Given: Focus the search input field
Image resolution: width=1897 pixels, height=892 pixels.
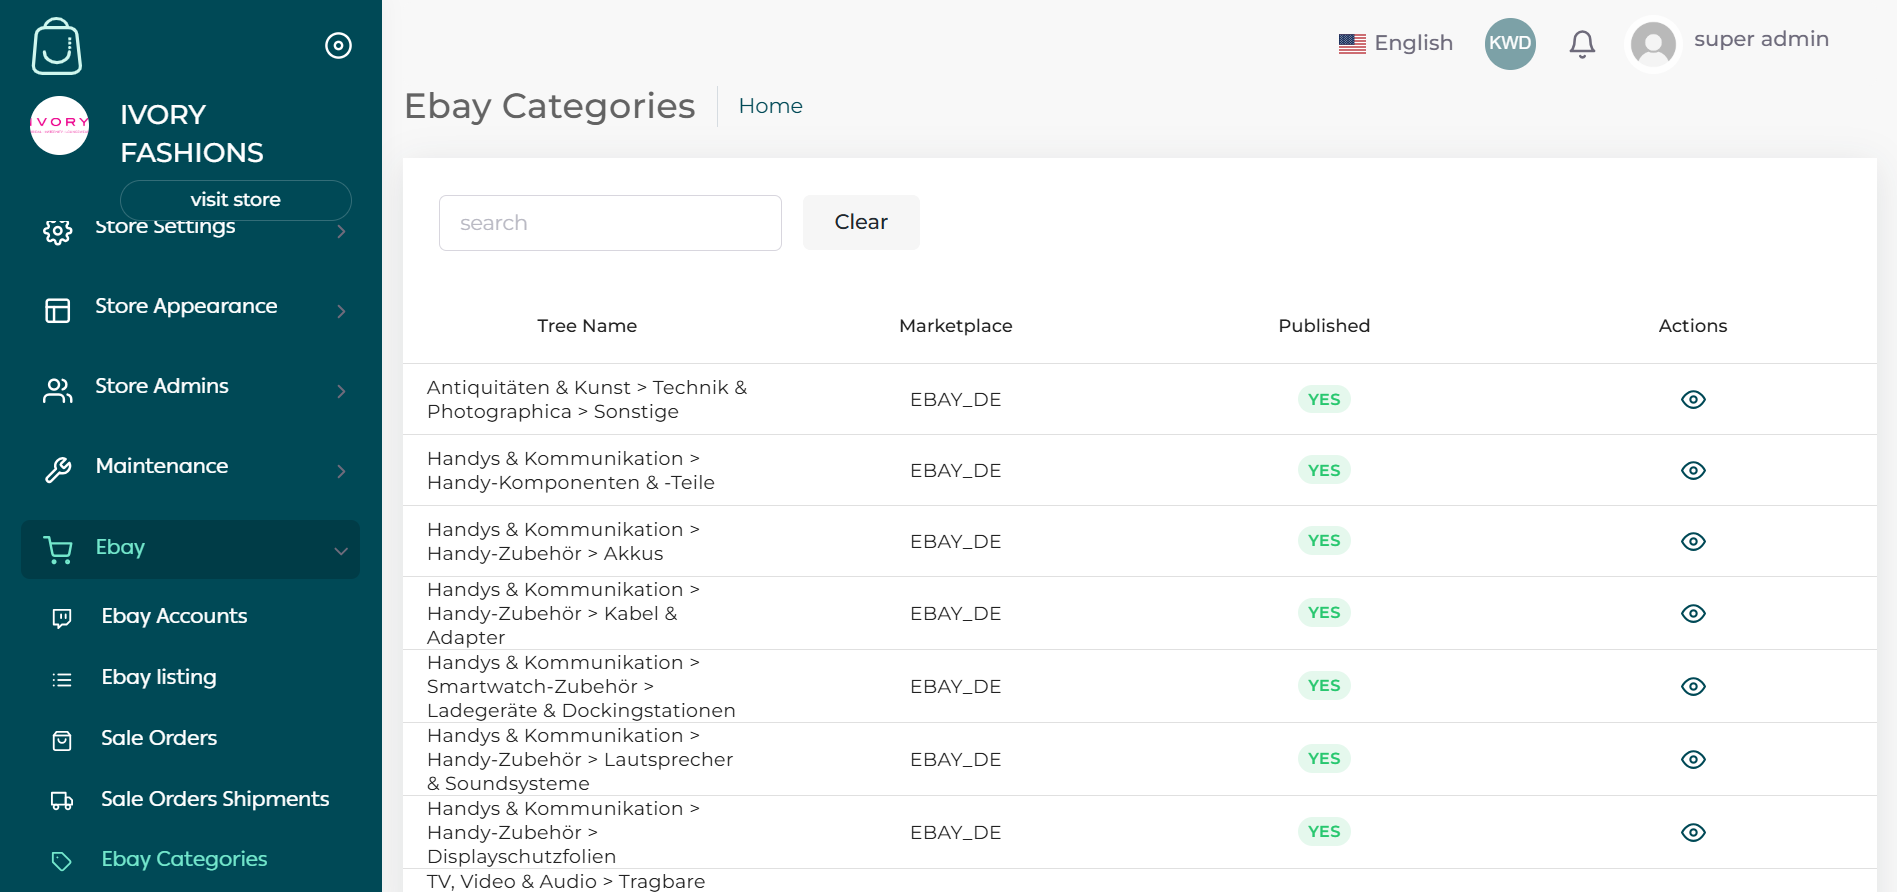Looking at the screenshot, I should pos(610,223).
